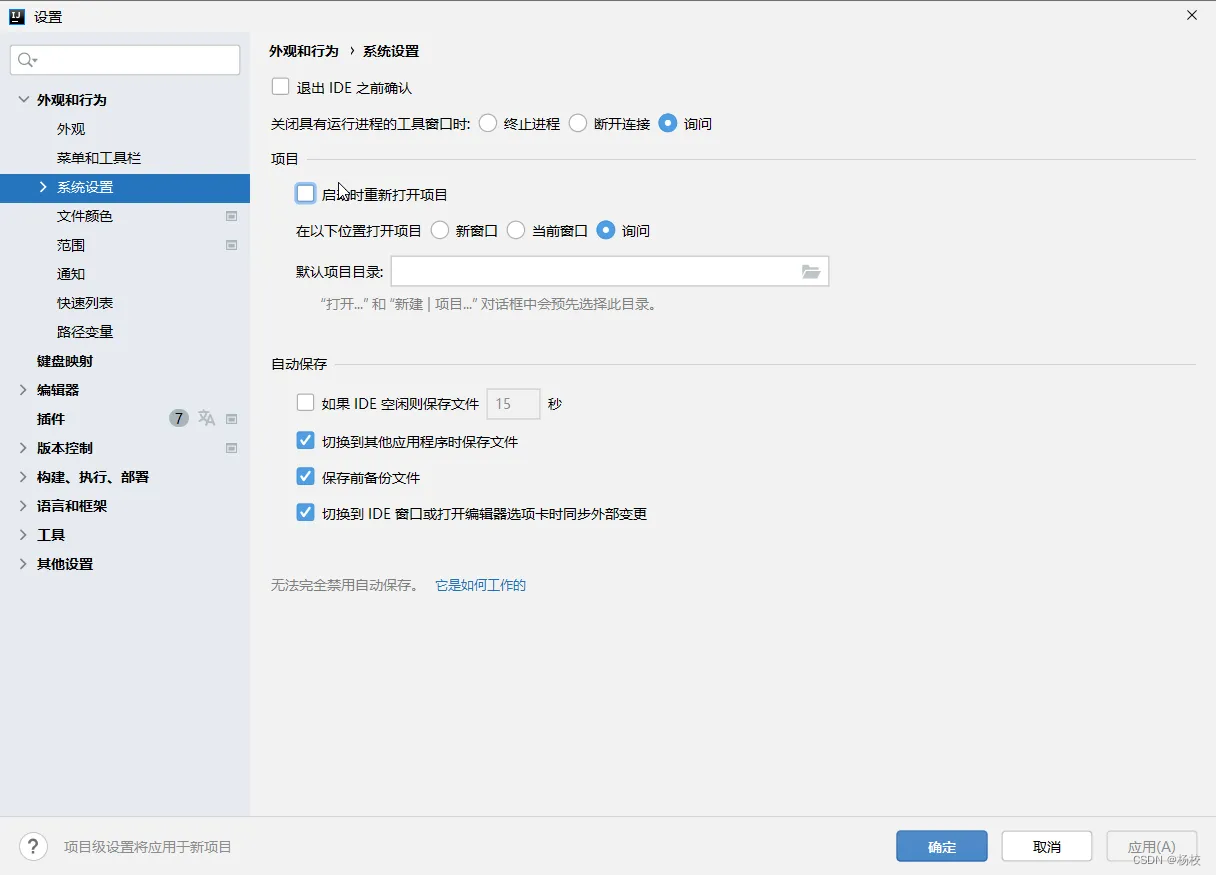Enable "退出 IDE 之前确认"

[x=281, y=87]
